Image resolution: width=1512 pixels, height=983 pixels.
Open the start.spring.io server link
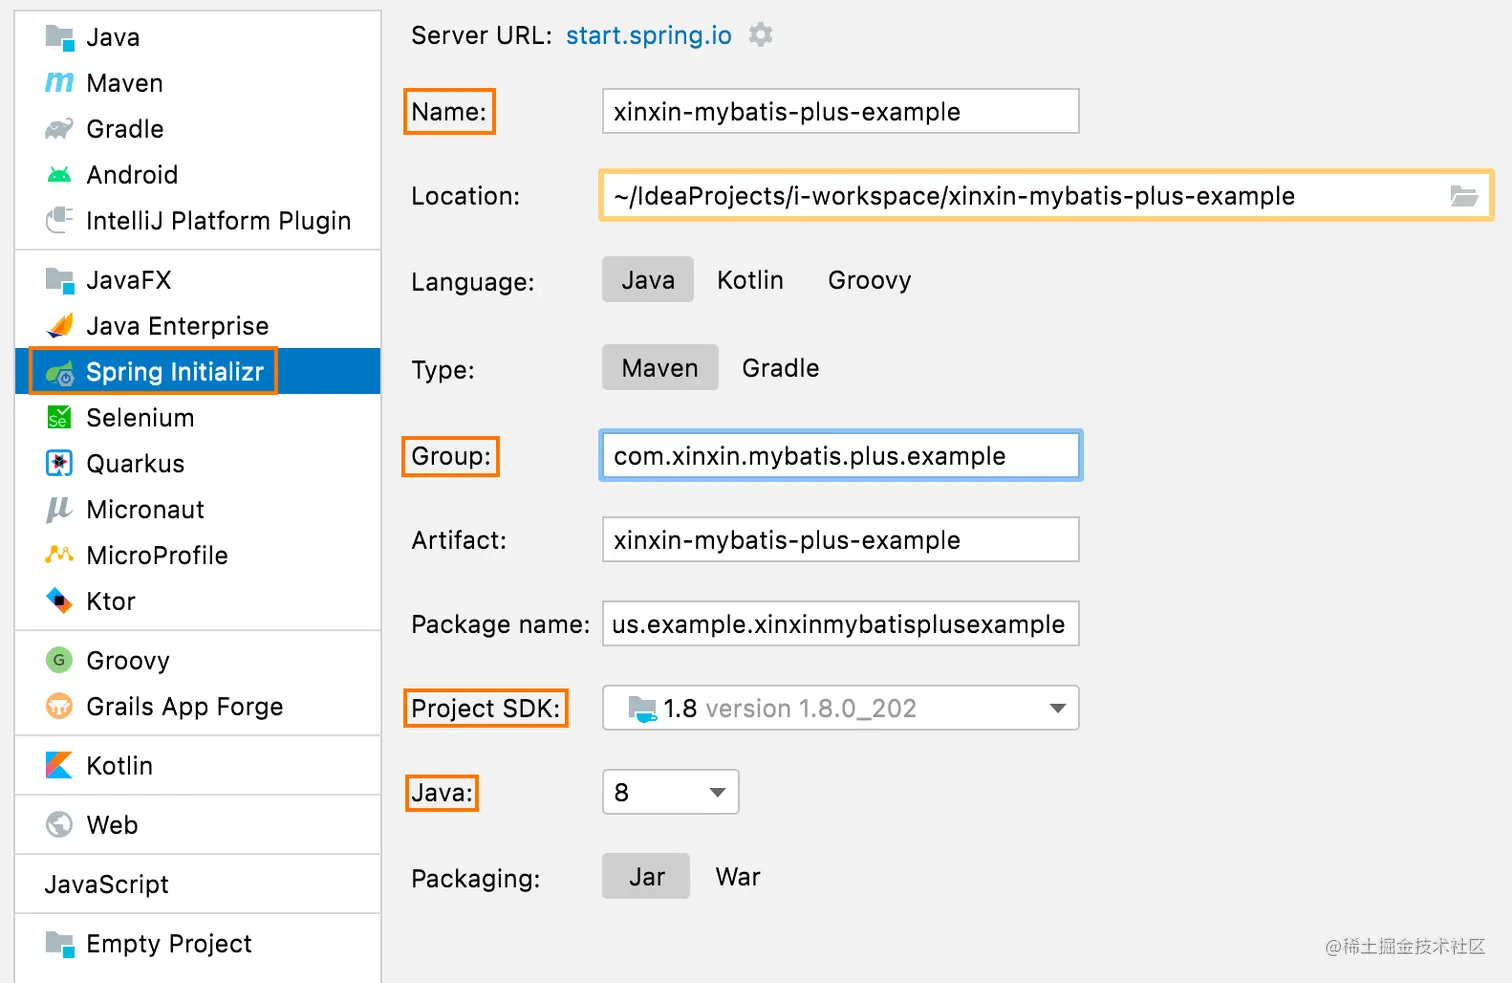coord(648,35)
